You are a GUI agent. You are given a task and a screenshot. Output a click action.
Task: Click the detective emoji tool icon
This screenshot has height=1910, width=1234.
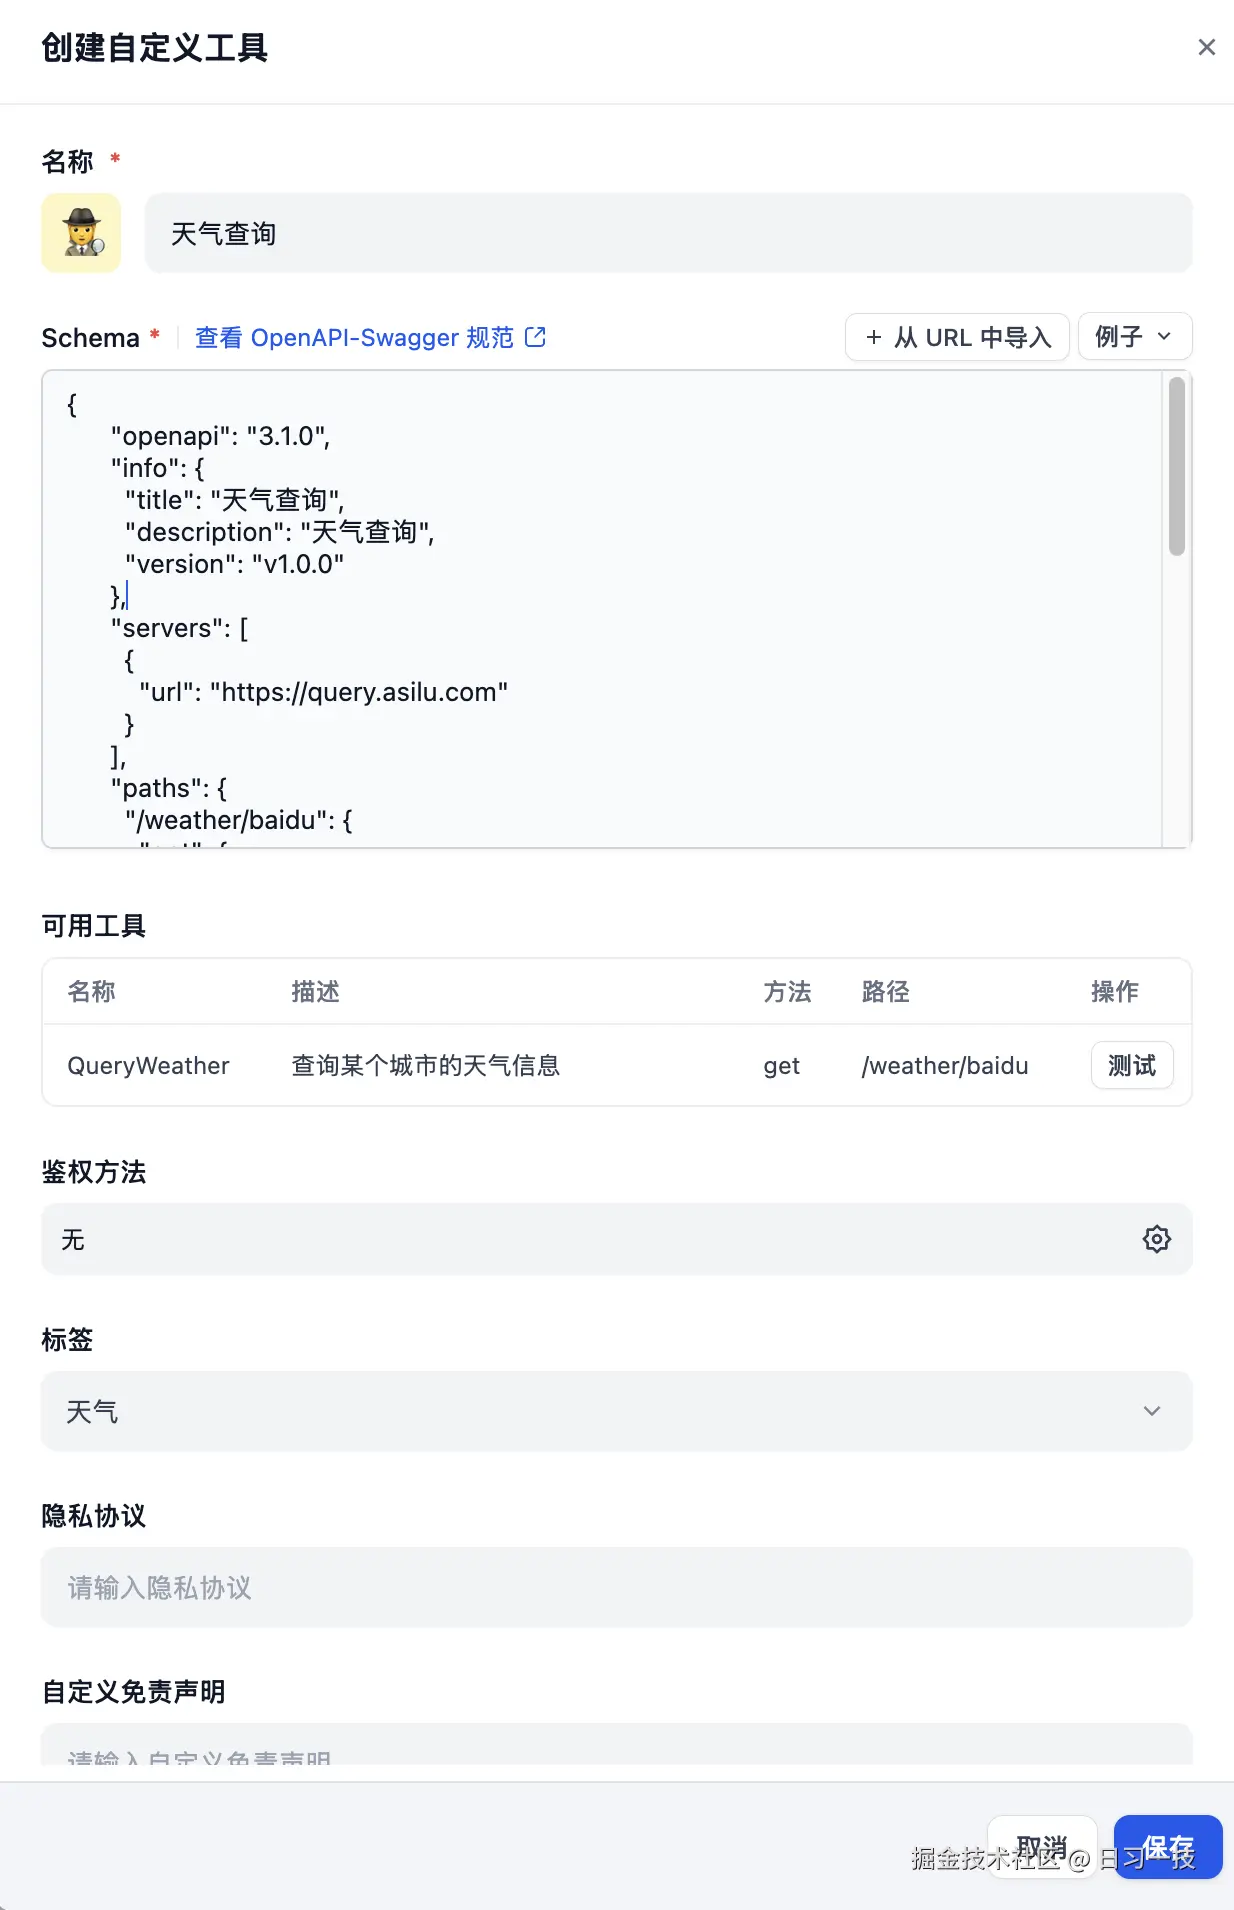tap(81, 233)
